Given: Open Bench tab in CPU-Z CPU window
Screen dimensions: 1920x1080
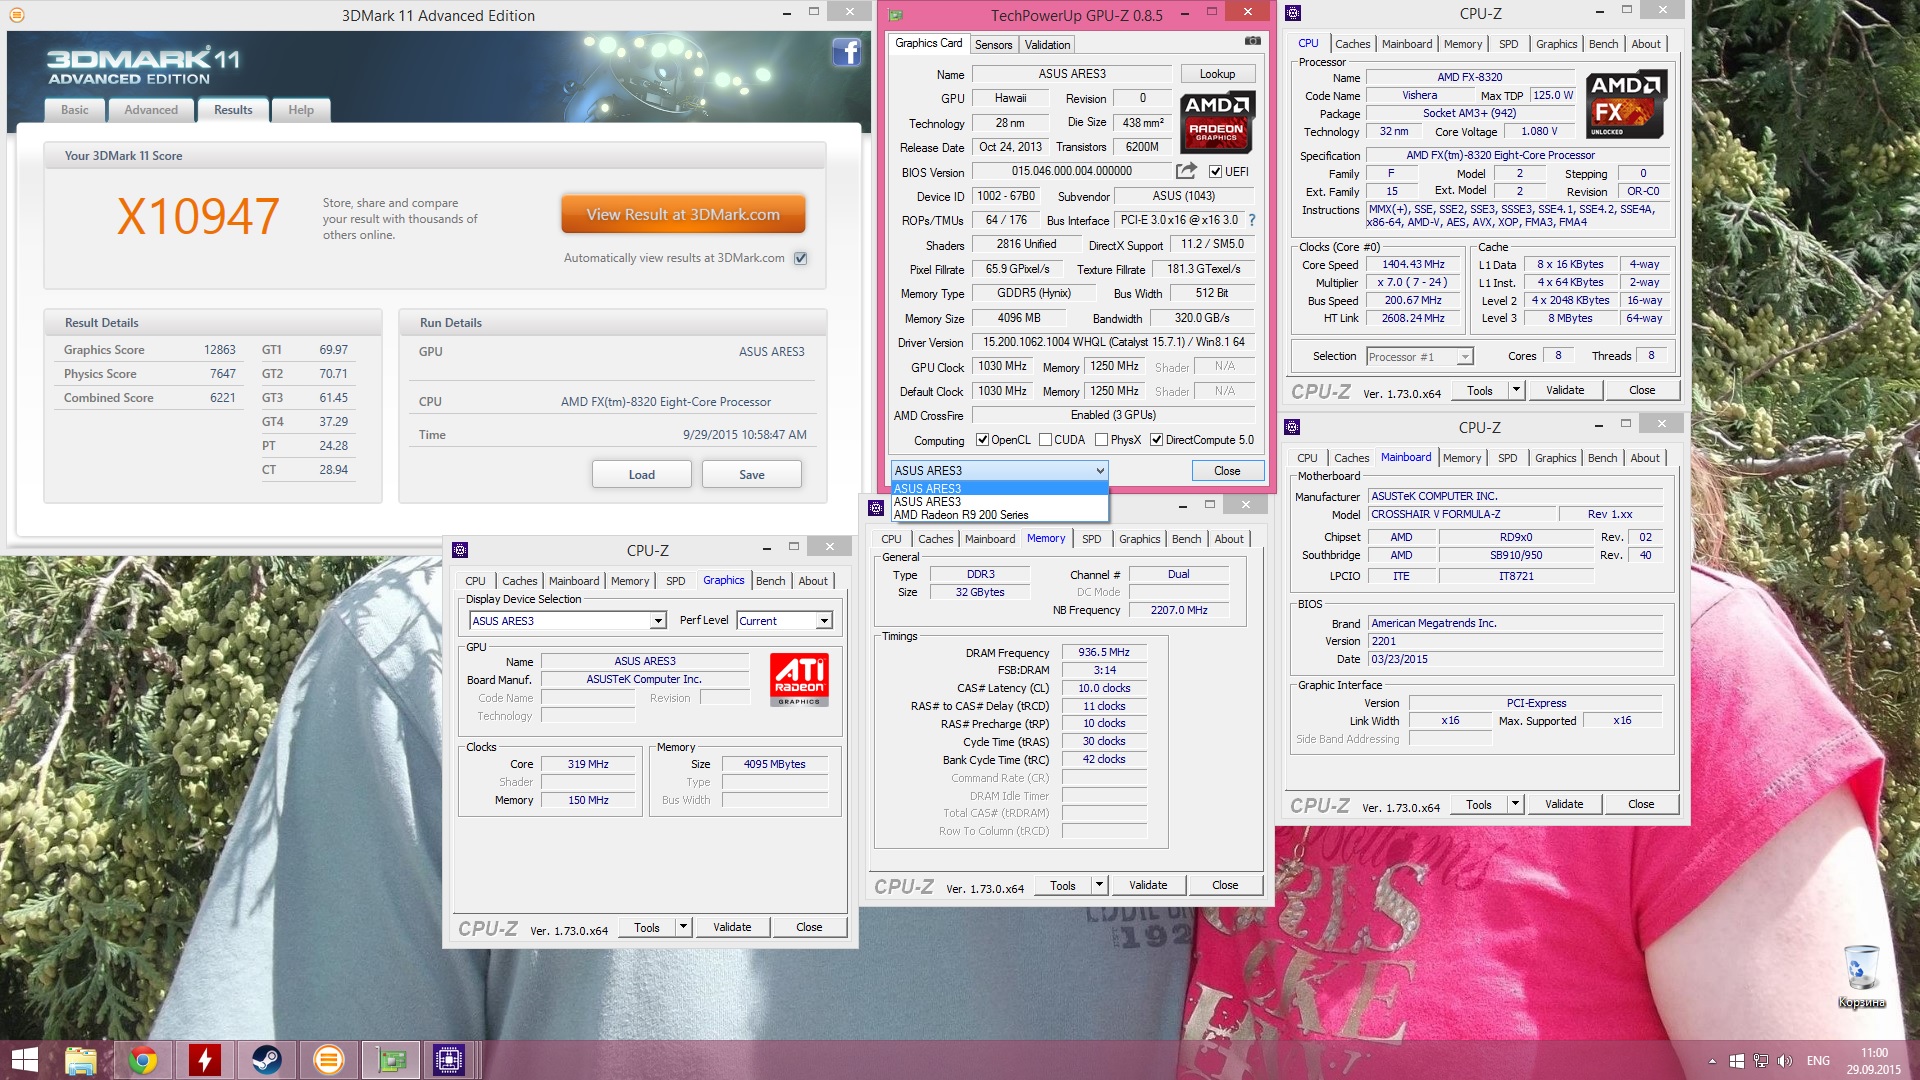Looking at the screenshot, I should 1603,44.
